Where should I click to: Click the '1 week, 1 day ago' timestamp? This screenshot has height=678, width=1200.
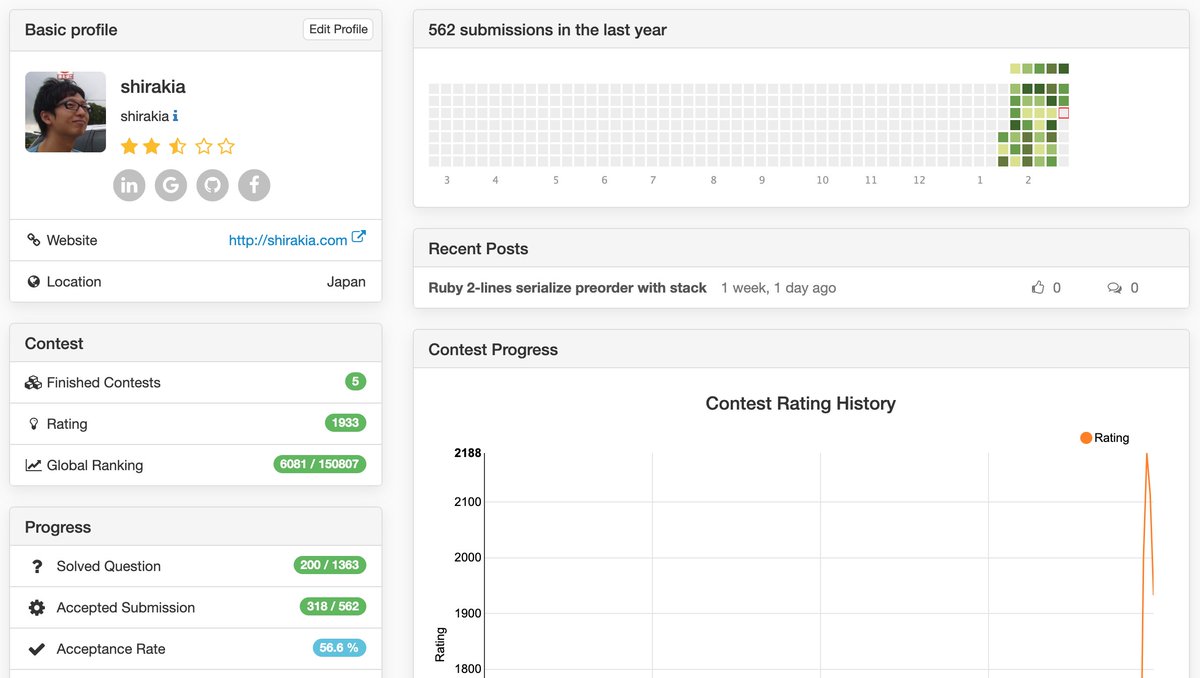pyautogui.click(x=778, y=288)
